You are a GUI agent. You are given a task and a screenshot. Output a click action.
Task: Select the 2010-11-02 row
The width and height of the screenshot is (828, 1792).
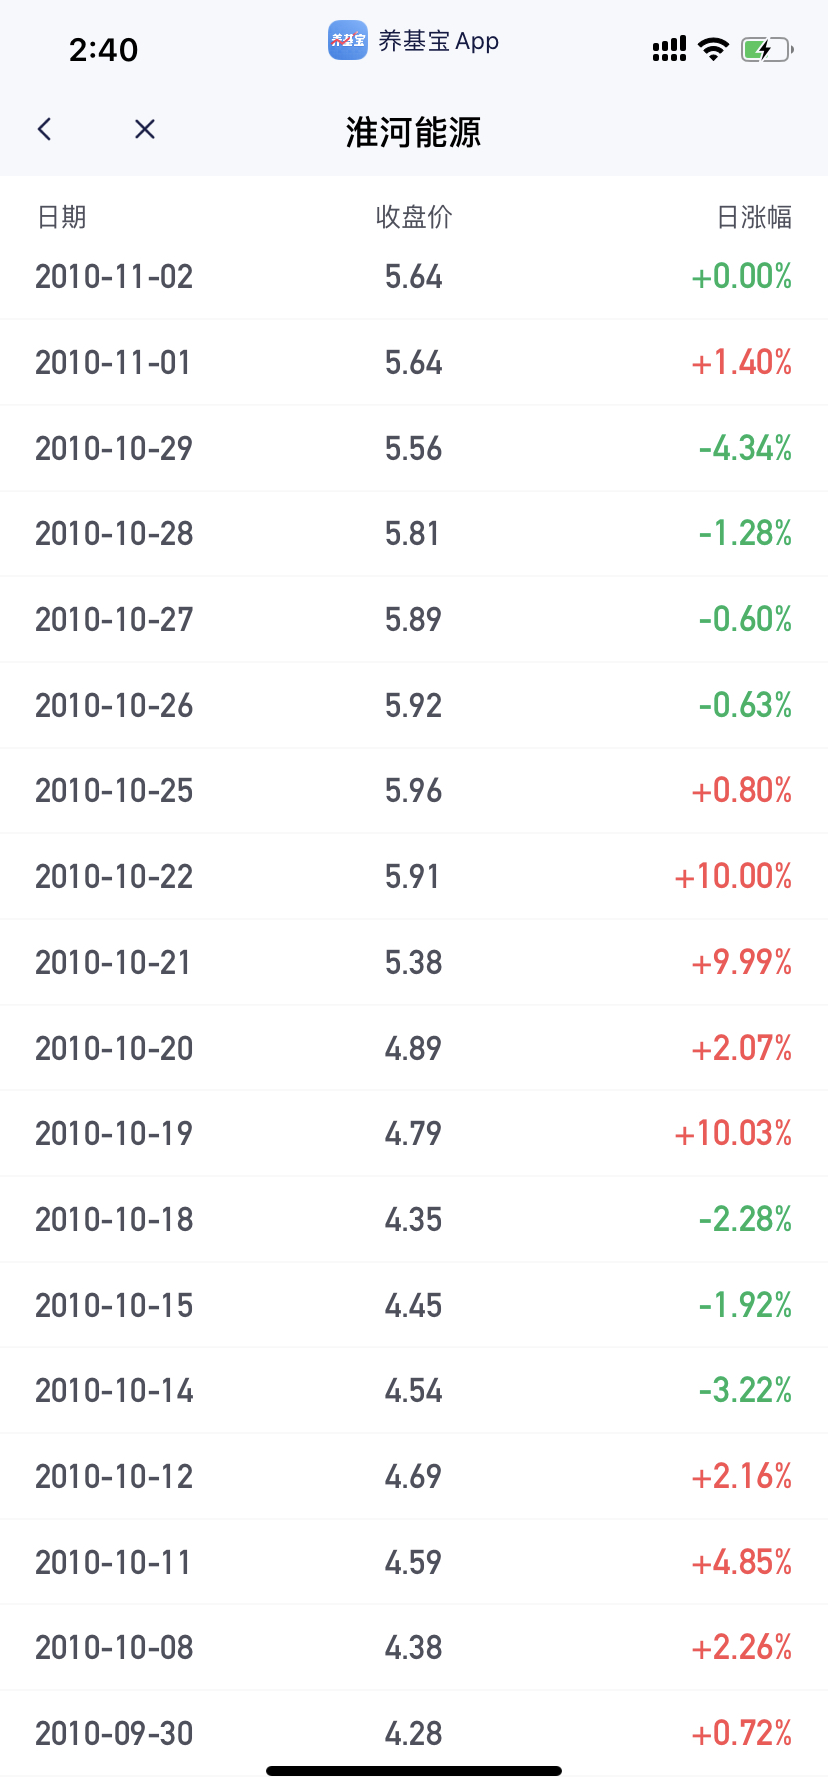pyautogui.click(x=414, y=277)
